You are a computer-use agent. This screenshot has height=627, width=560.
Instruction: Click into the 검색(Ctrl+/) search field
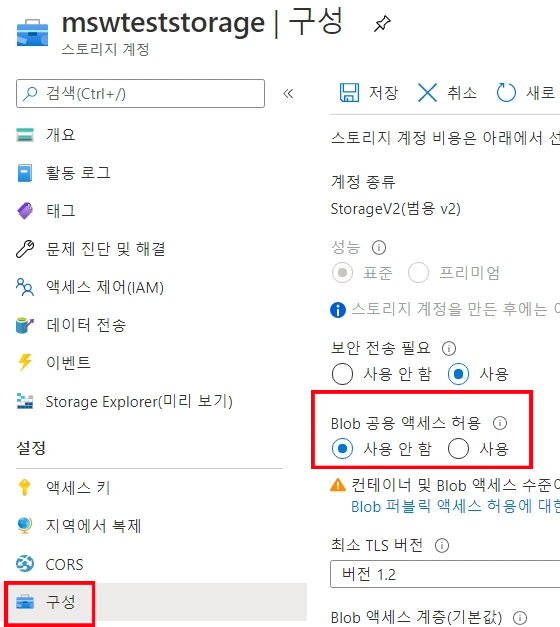coord(140,94)
